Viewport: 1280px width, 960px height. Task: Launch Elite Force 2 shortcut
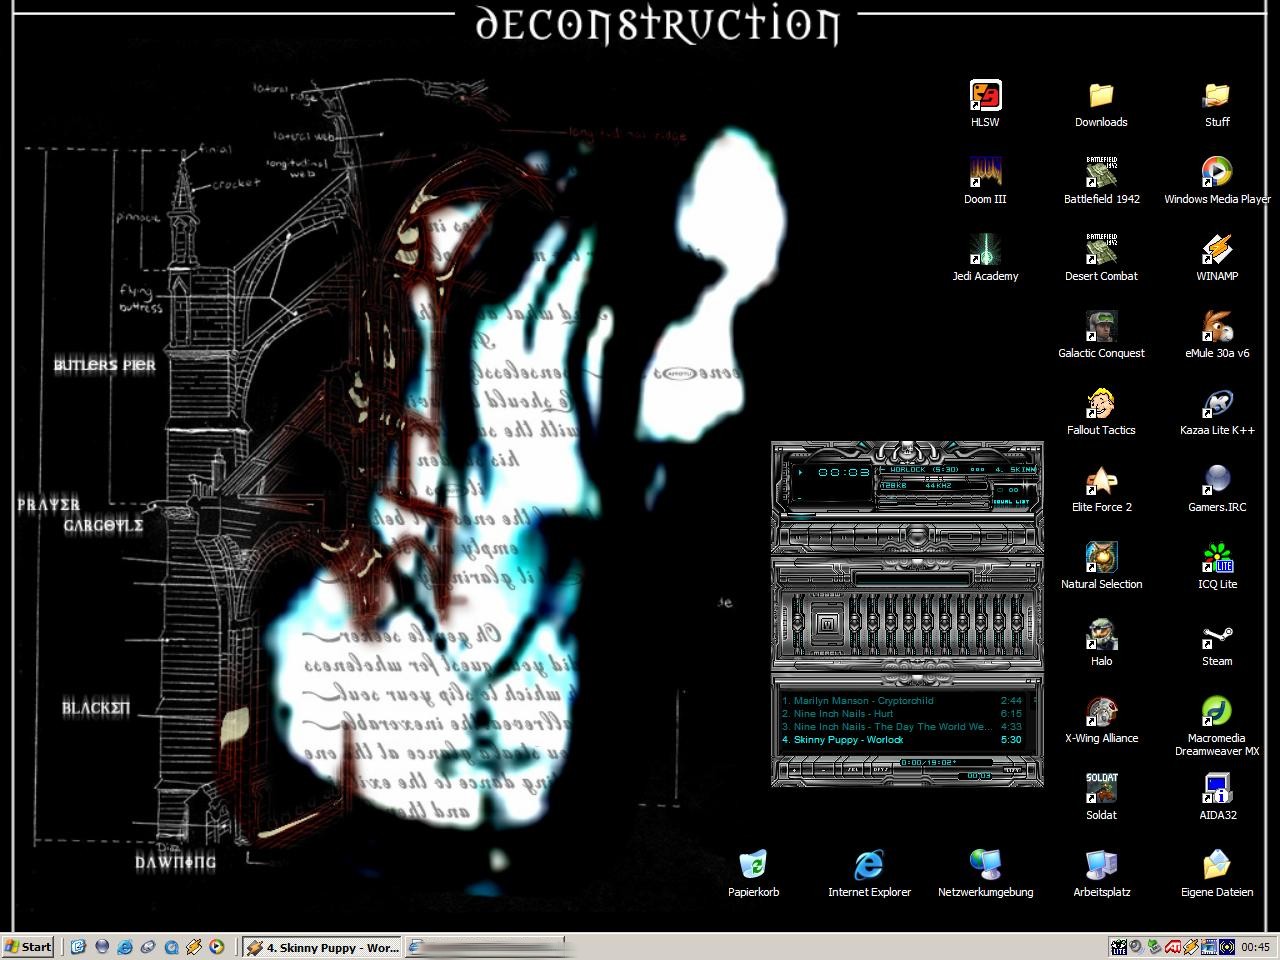[1101, 489]
